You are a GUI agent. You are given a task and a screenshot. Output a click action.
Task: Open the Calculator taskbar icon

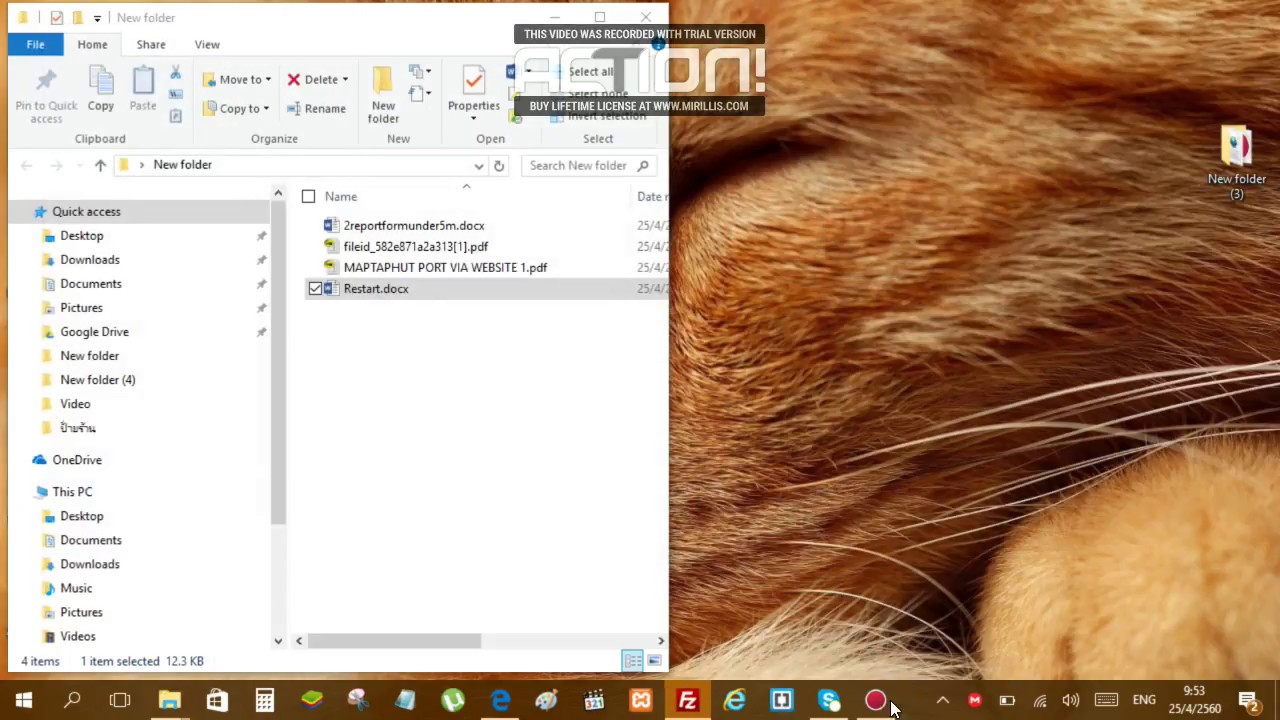[264, 700]
